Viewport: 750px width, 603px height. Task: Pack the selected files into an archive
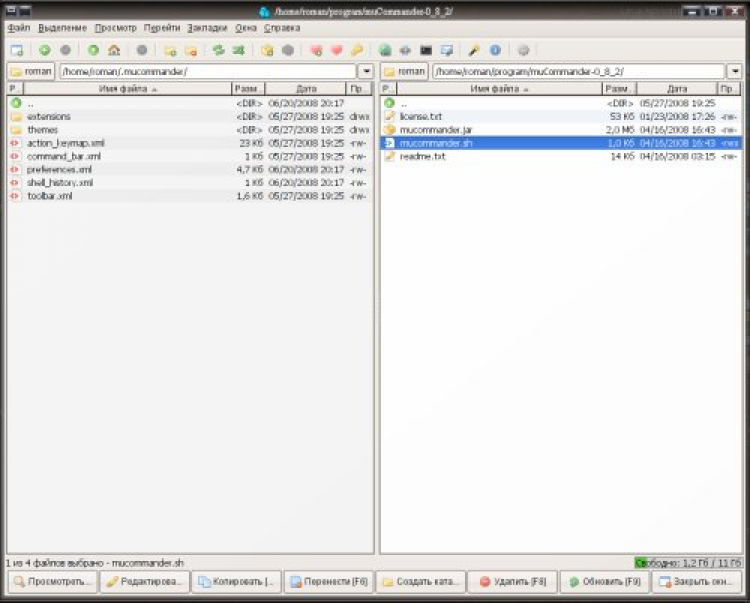click(267, 50)
